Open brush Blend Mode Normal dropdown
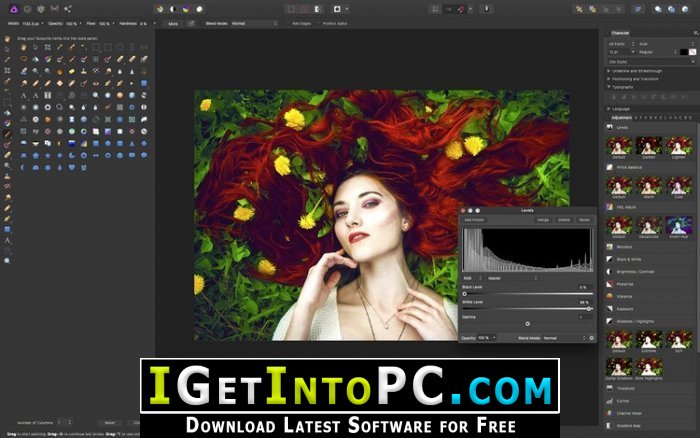 pyautogui.click(x=254, y=23)
